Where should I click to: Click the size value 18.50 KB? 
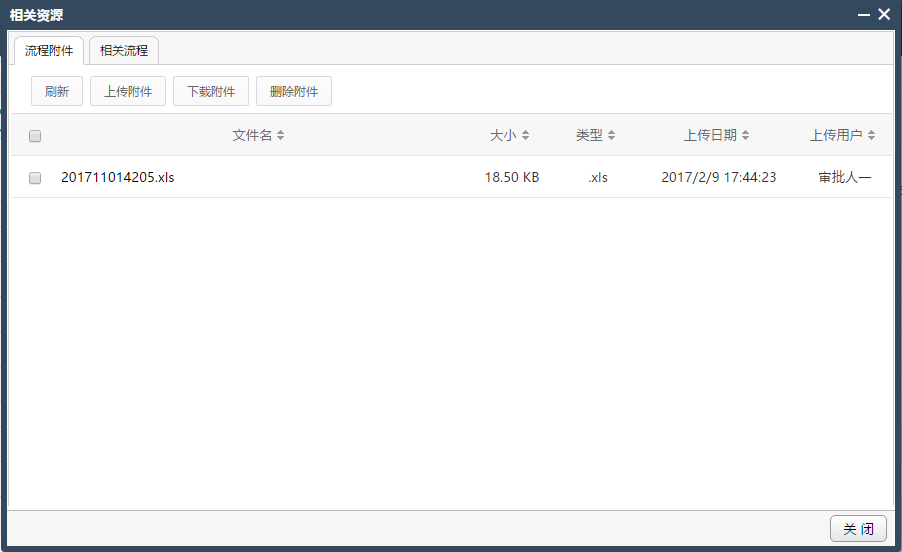(512, 177)
